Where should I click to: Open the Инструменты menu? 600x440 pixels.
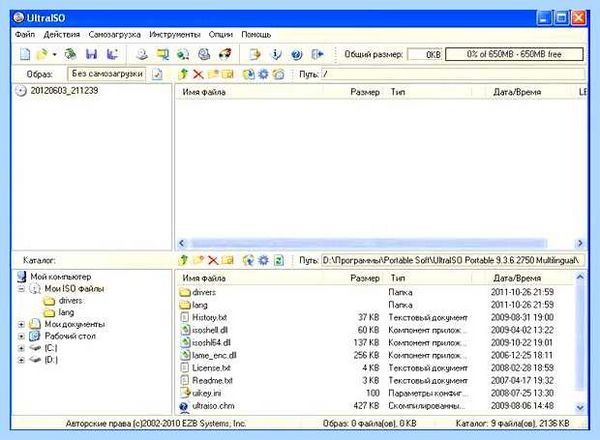[175, 35]
